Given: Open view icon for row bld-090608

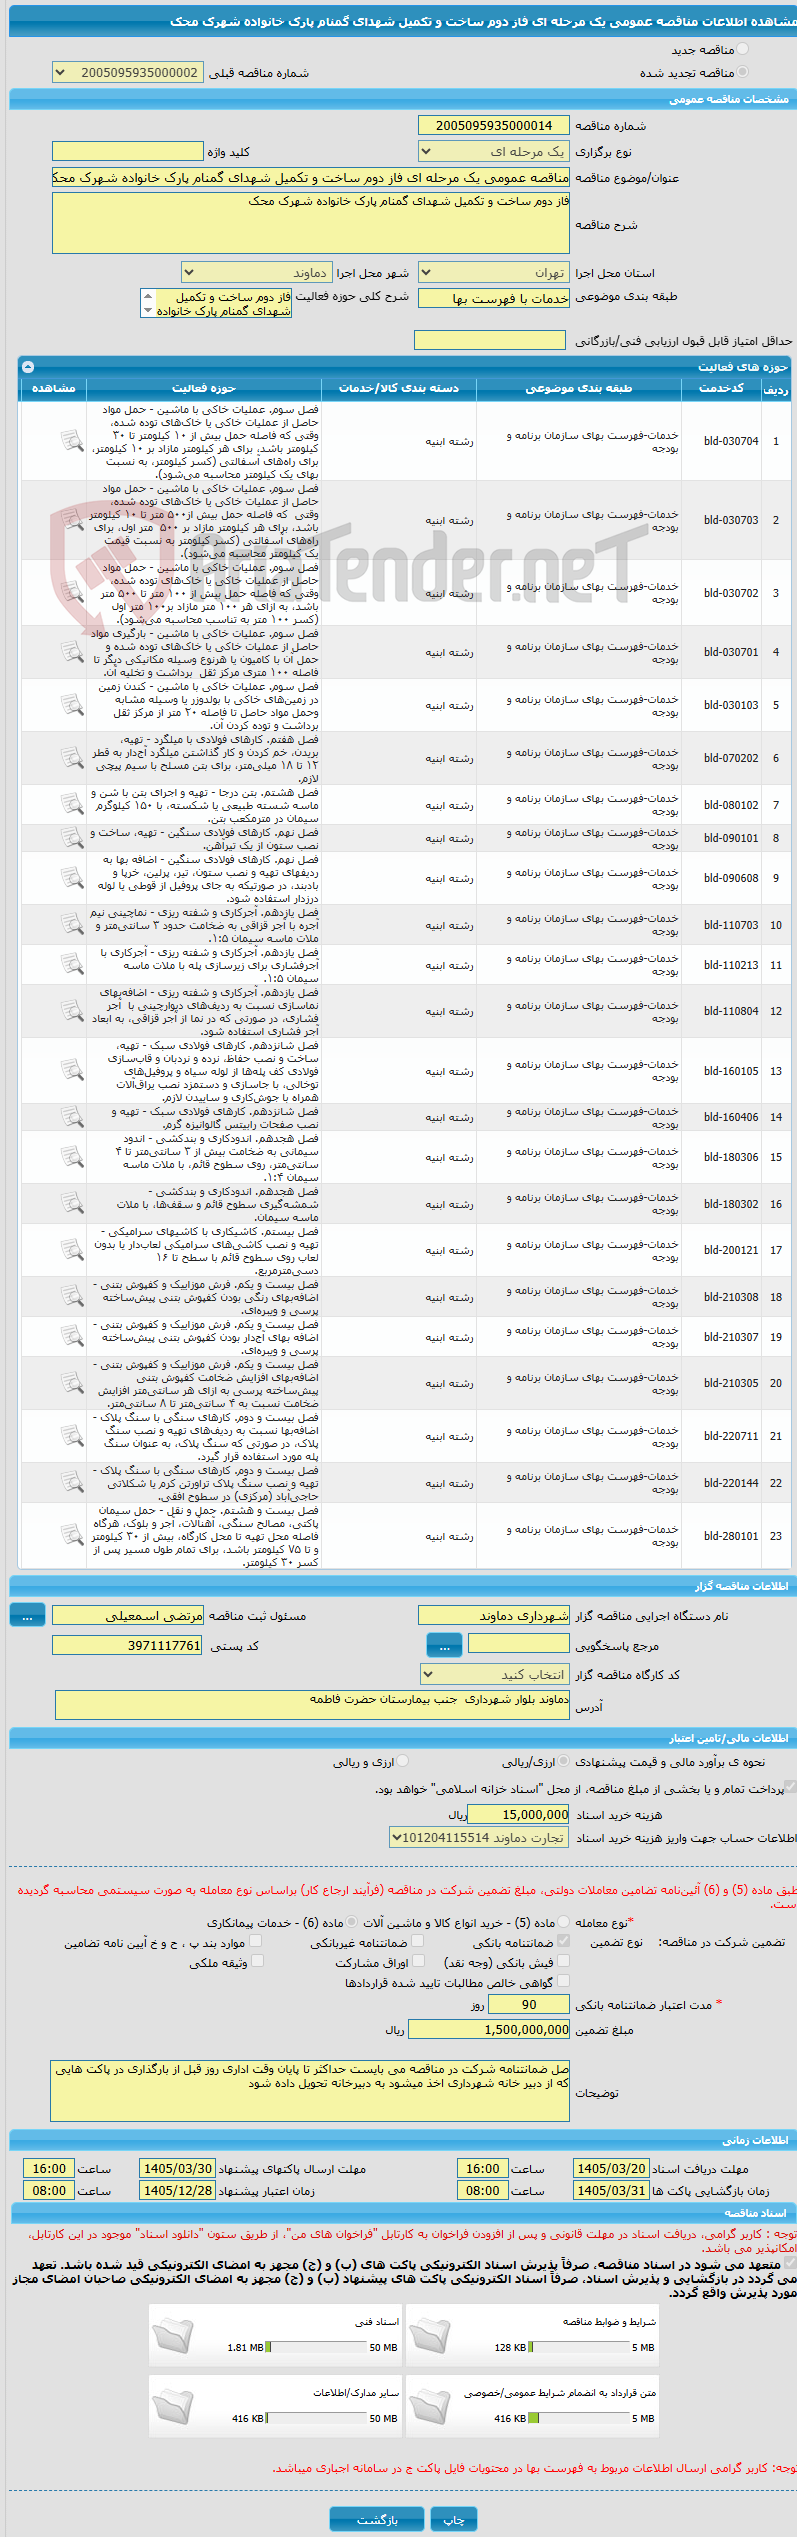Looking at the screenshot, I should coord(72,878).
